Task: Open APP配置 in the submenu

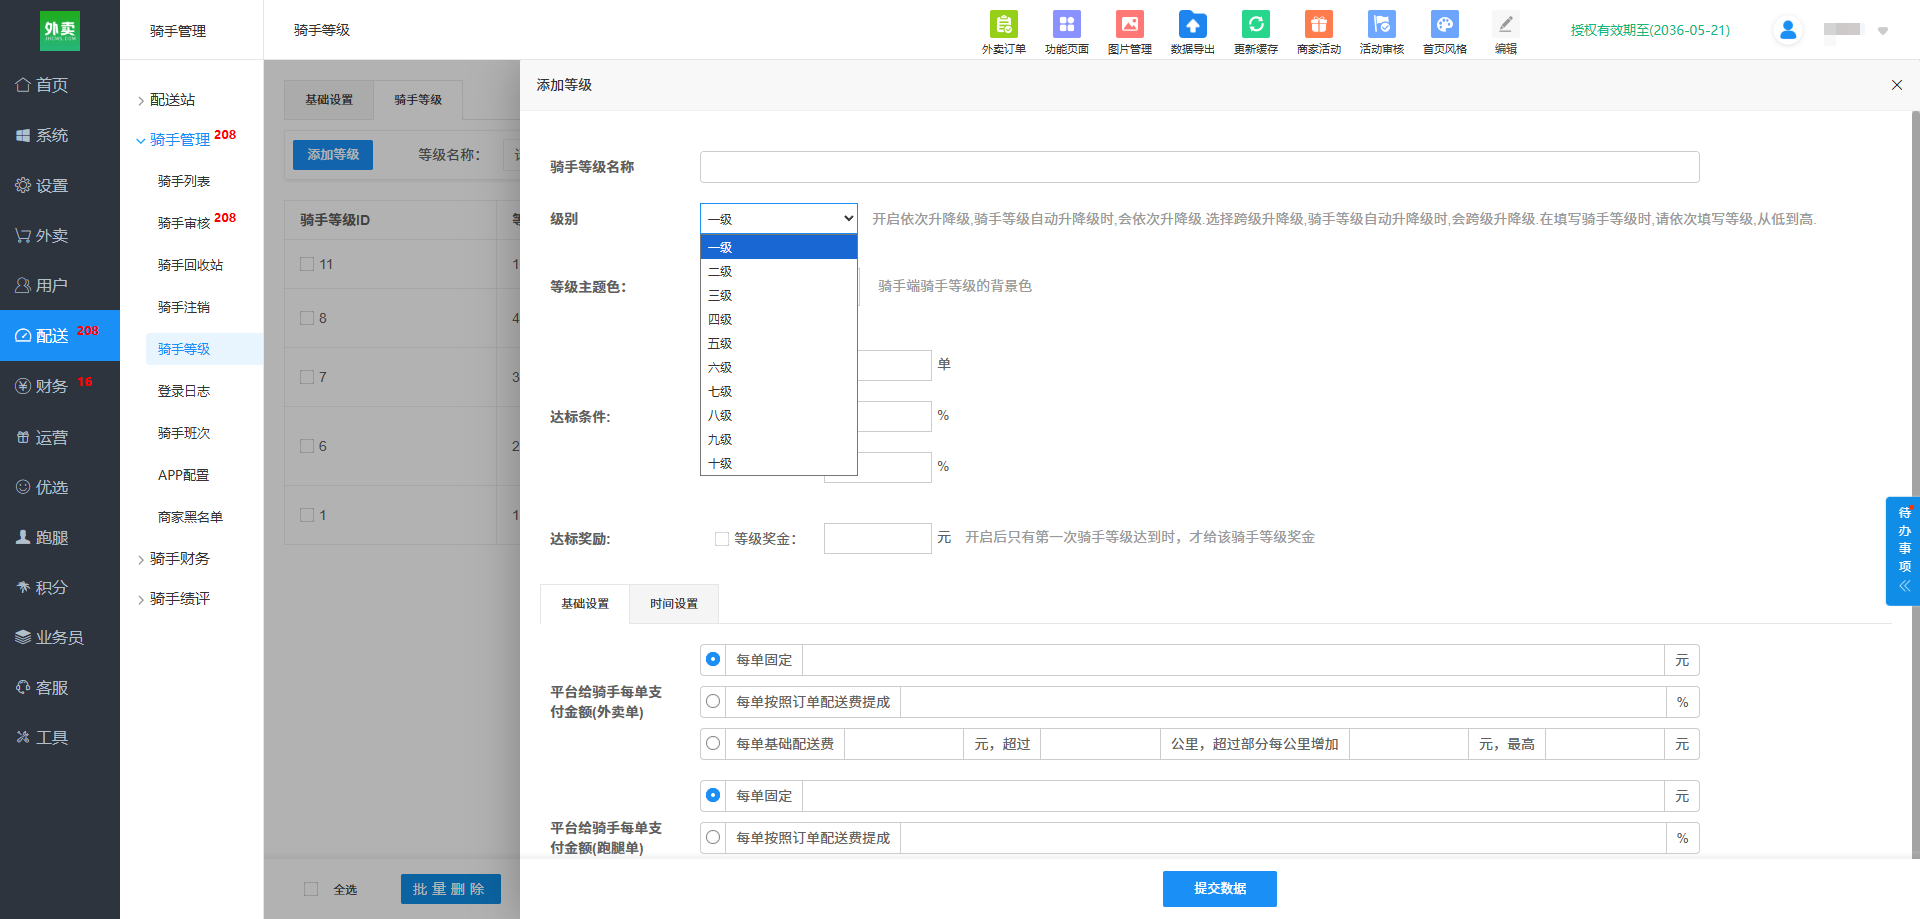Action: pyautogui.click(x=184, y=475)
